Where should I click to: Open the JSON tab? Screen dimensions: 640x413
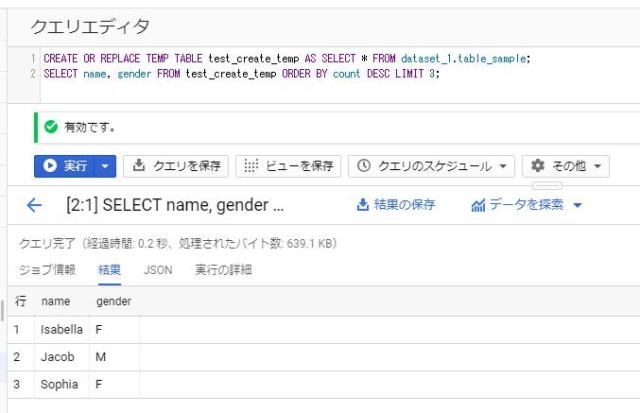(x=158, y=270)
